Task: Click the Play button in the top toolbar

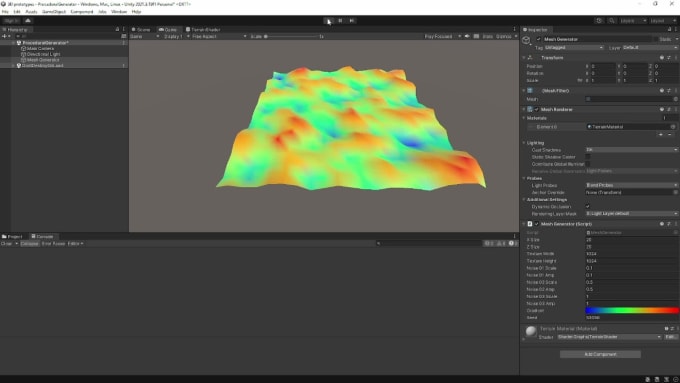Action: pyautogui.click(x=328, y=21)
